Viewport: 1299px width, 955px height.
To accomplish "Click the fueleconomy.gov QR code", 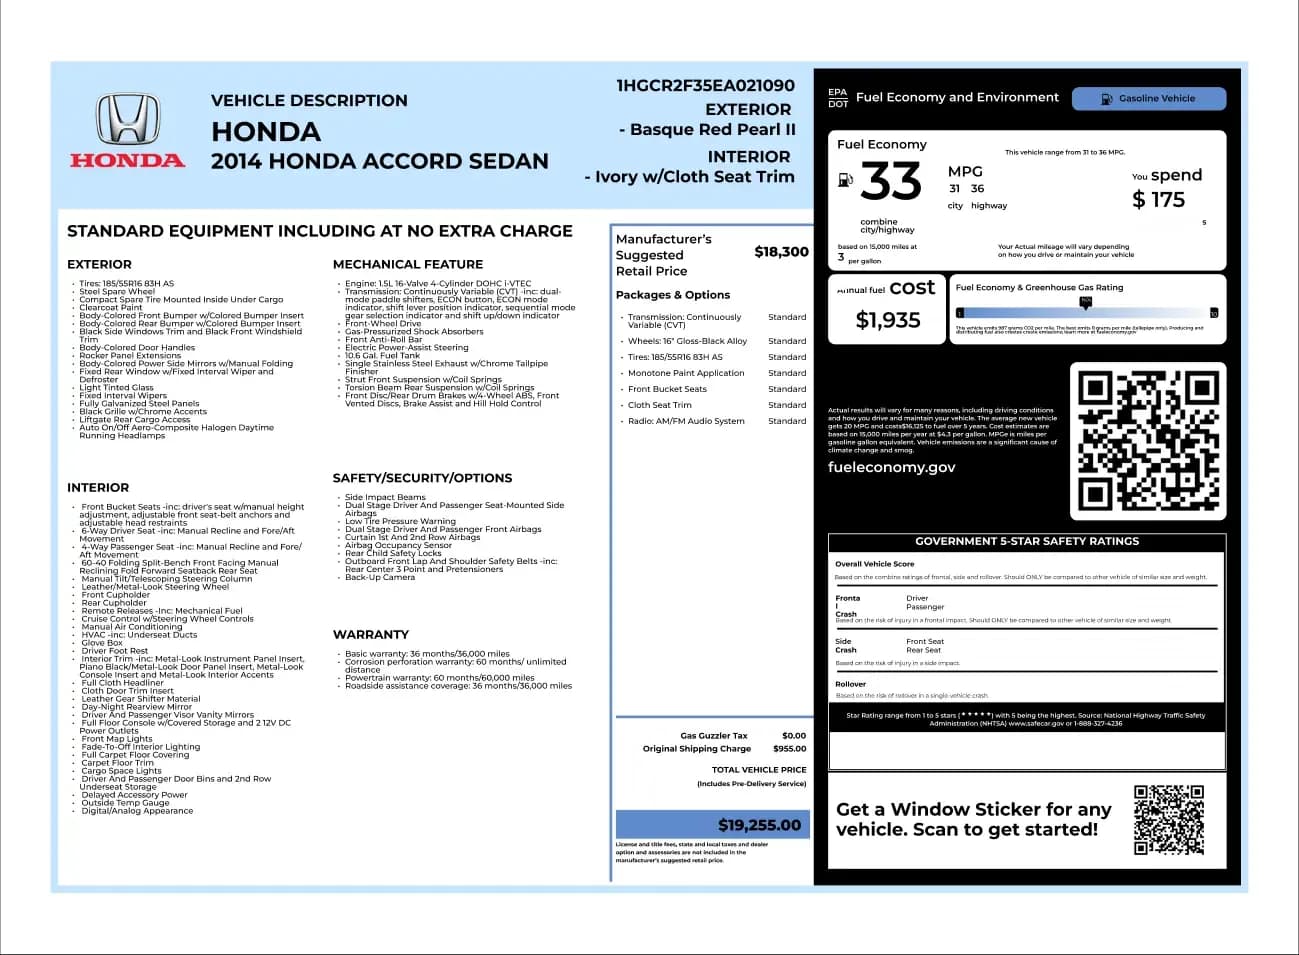I will point(1148,440).
